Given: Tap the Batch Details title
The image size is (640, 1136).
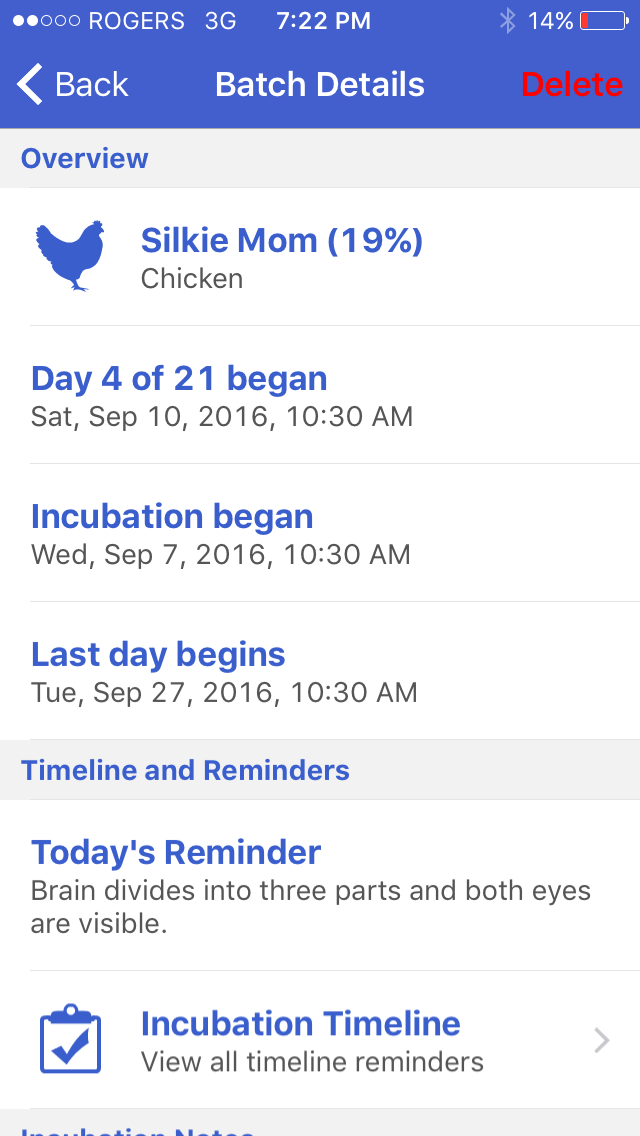Looking at the screenshot, I should click(320, 85).
